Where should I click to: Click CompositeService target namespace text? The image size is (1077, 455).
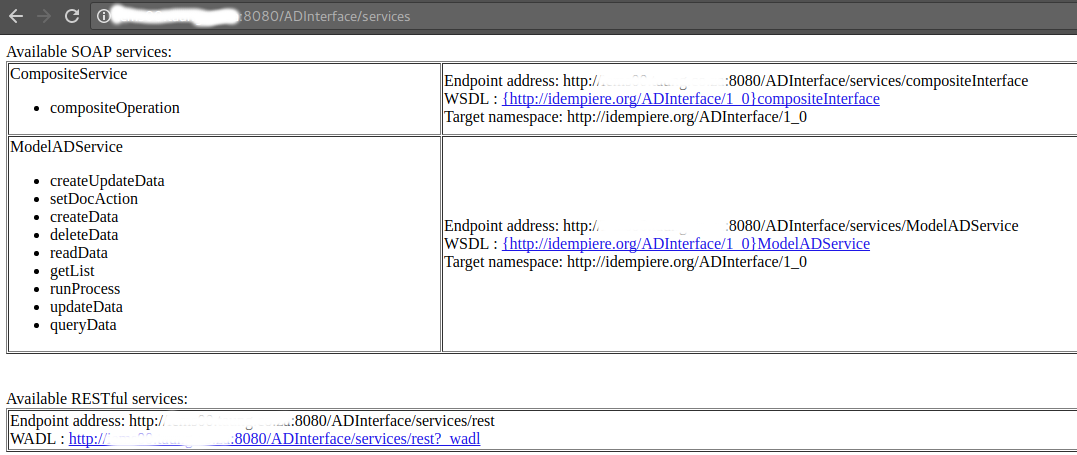pos(626,117)
